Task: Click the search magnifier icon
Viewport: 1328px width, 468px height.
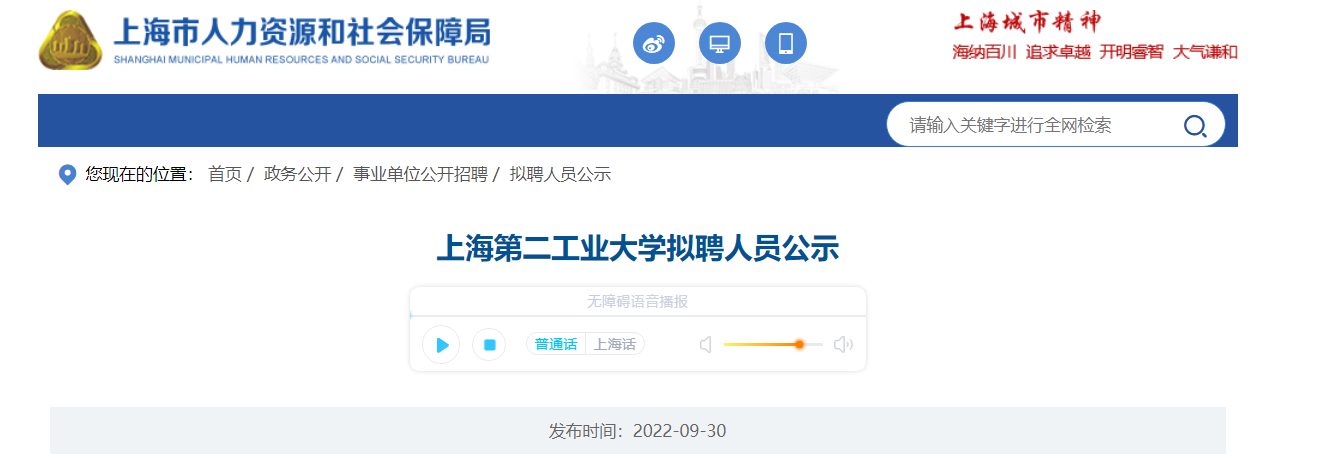Action: click(x=1195, y=126)
